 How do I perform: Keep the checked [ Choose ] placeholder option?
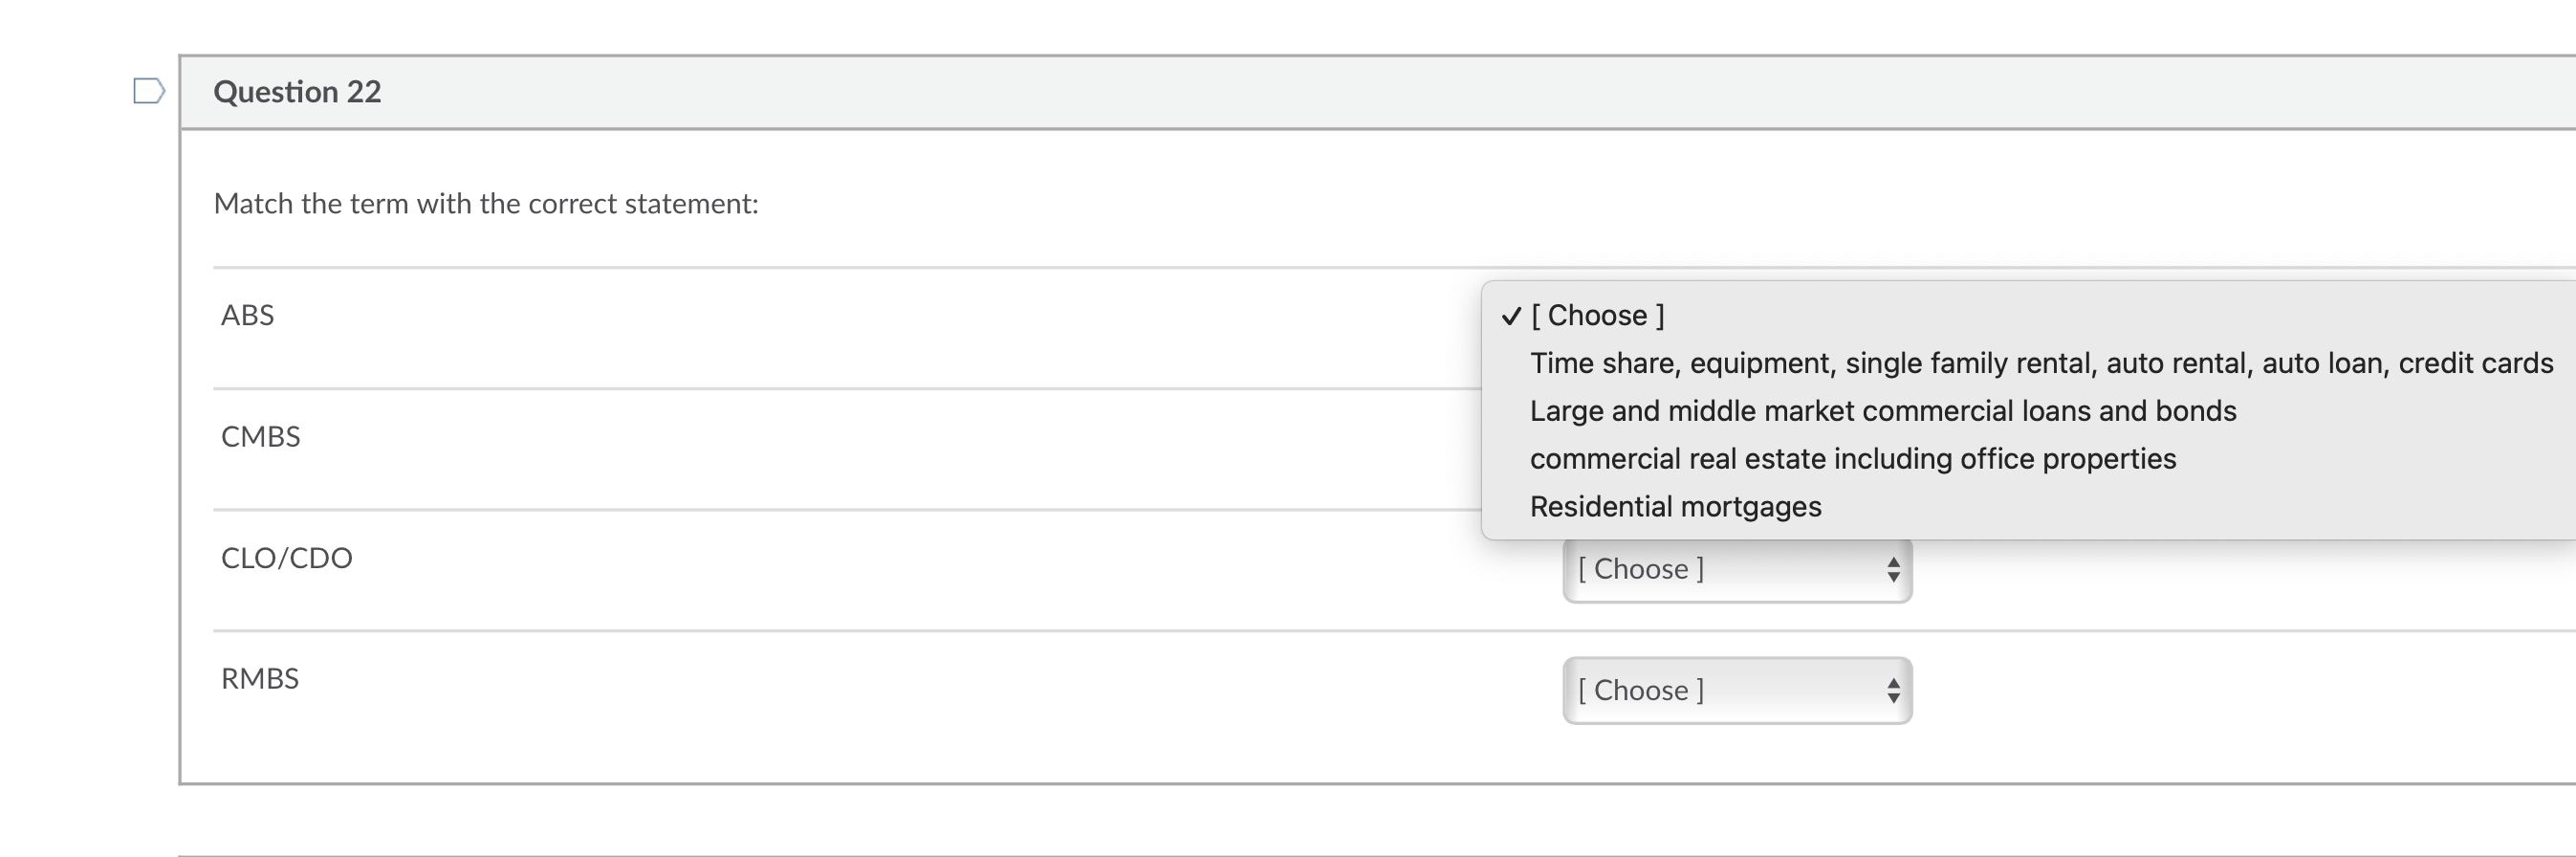(x=1597, y=316)
